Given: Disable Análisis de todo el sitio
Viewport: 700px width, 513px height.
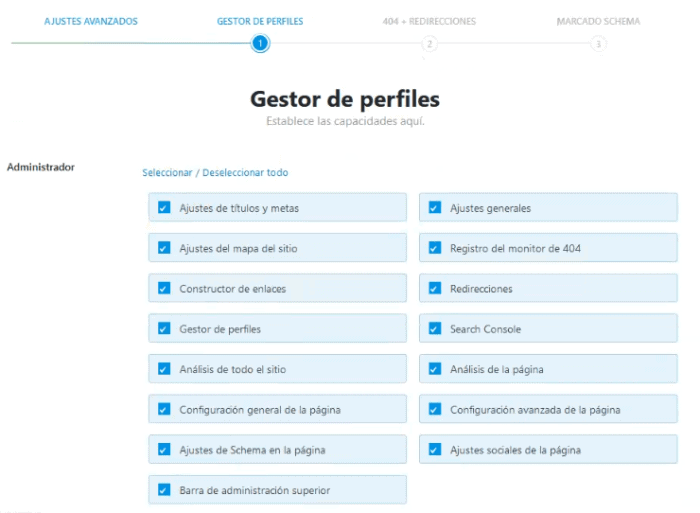Looking at the screenshot, I should coord(164,369).
